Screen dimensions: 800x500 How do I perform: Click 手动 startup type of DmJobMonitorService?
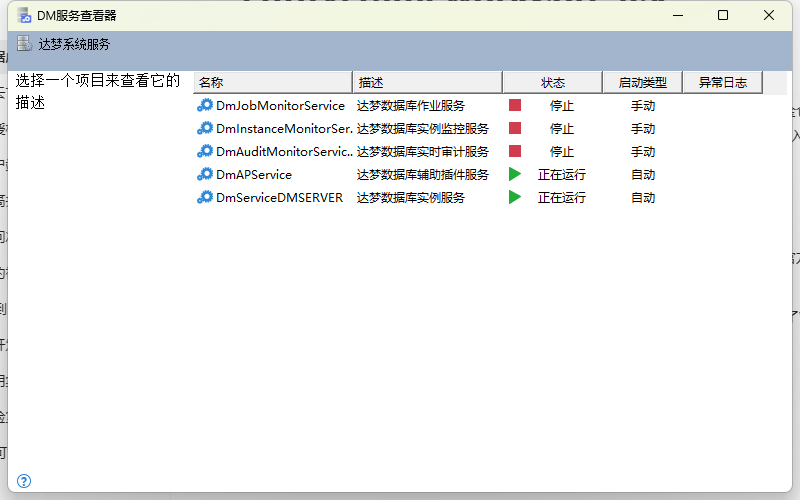[643, 106]
